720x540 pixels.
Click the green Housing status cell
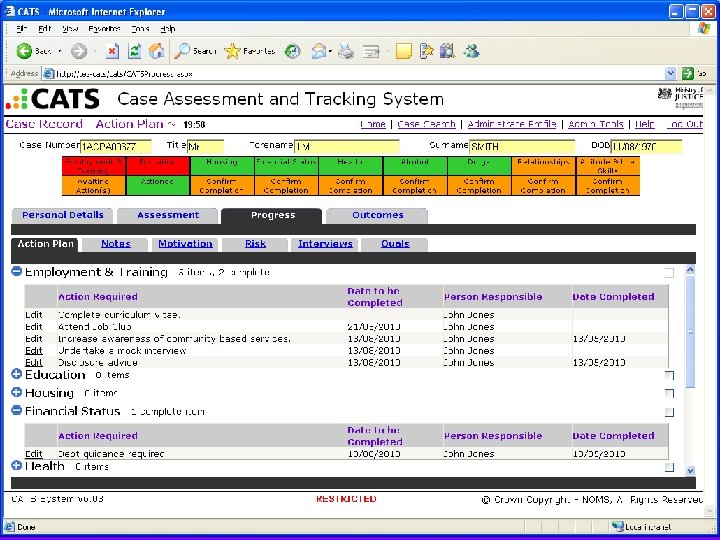(x=222, y=166)
